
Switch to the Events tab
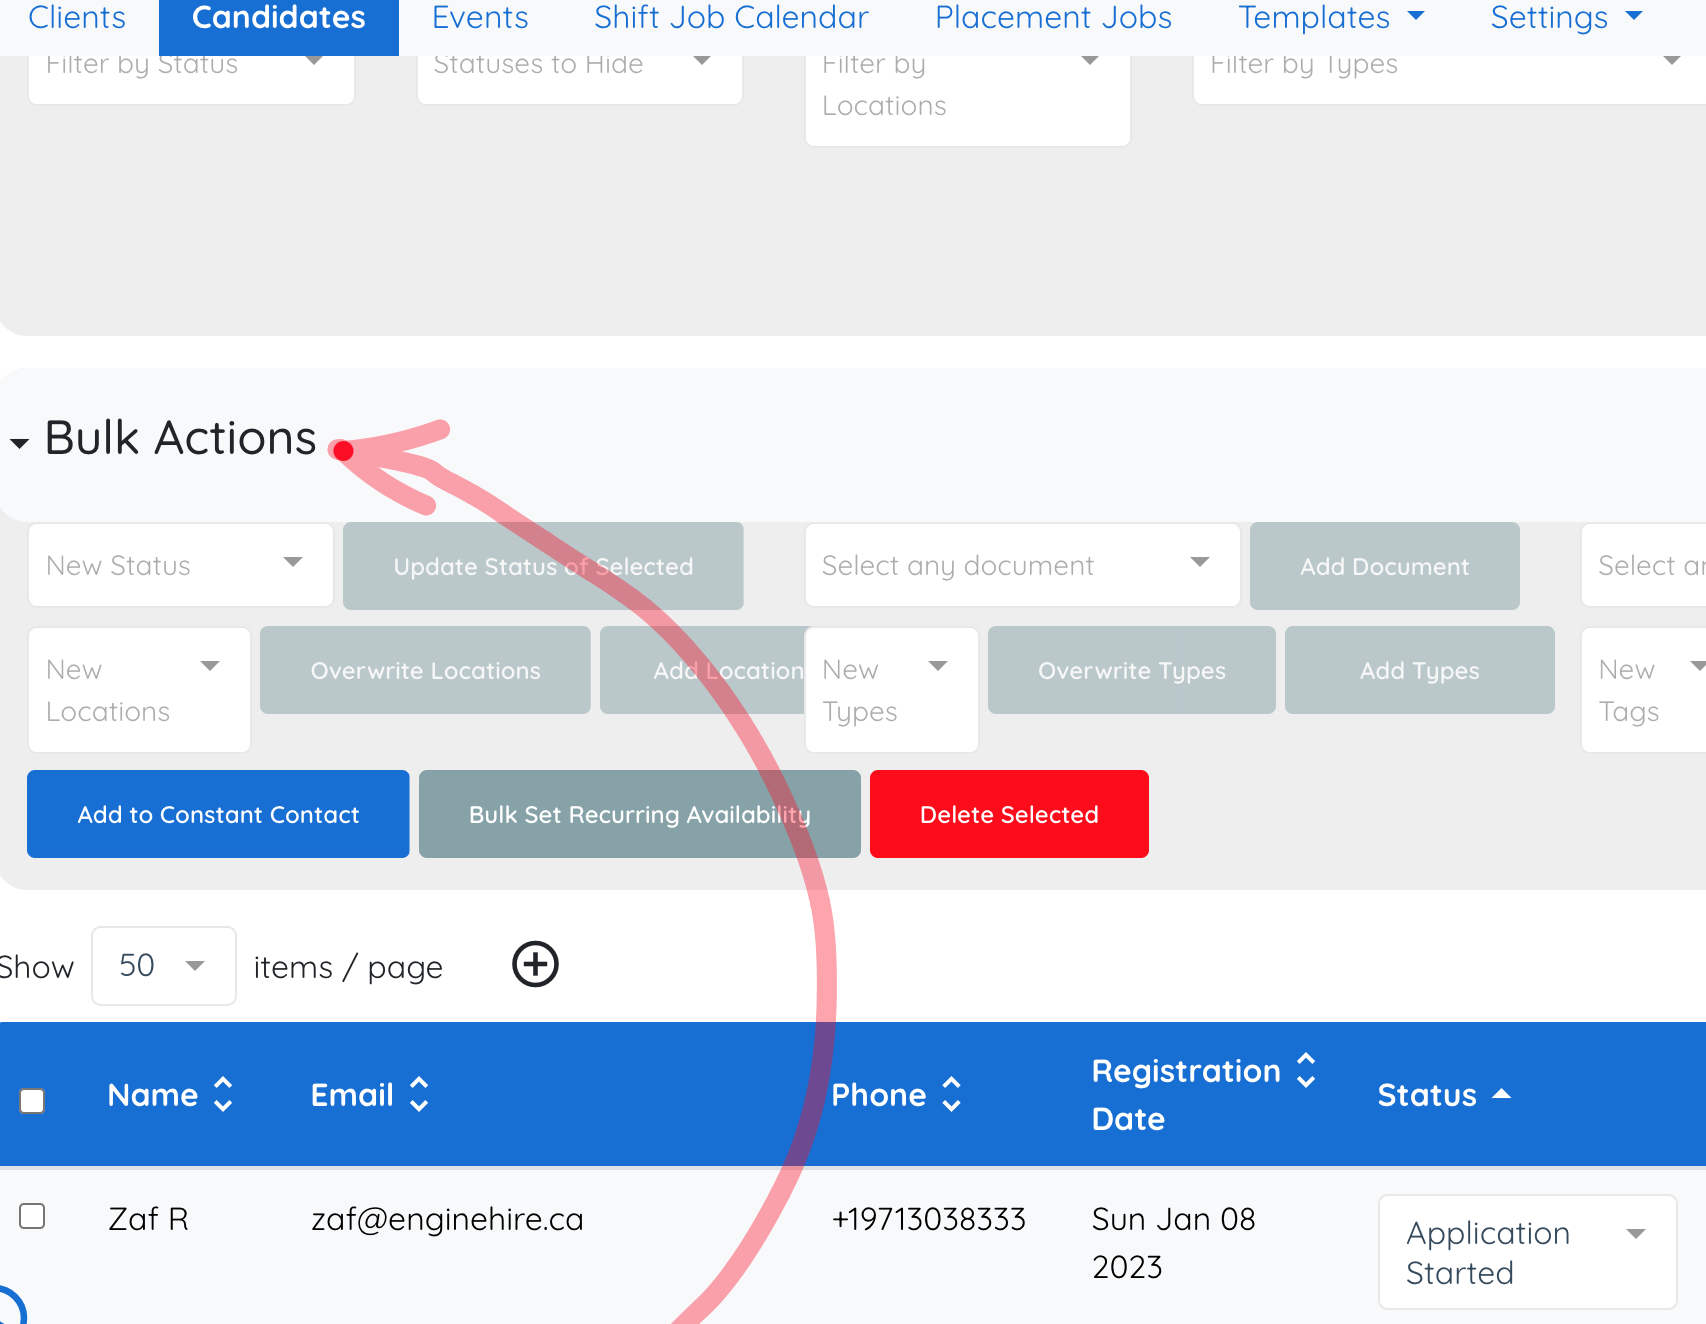[480, 18]
